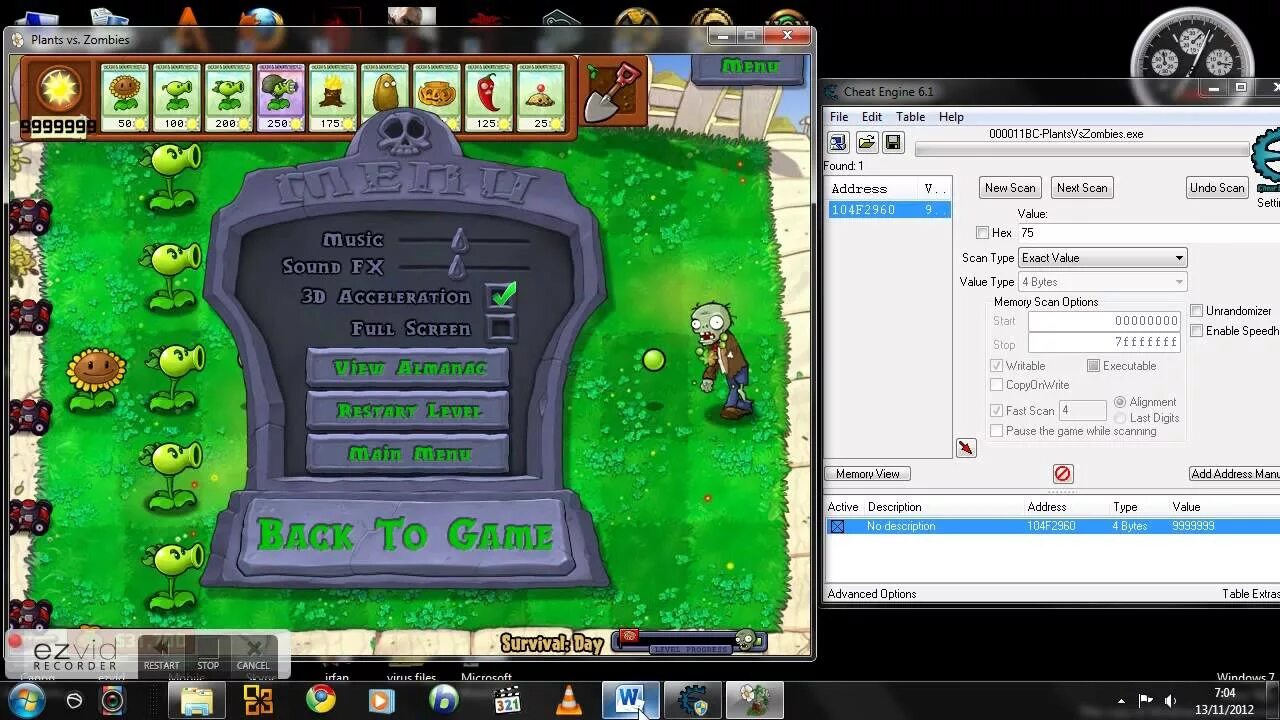The image size is (1280, 720).
Task: Open Memory View
Action: coord(867,474)
